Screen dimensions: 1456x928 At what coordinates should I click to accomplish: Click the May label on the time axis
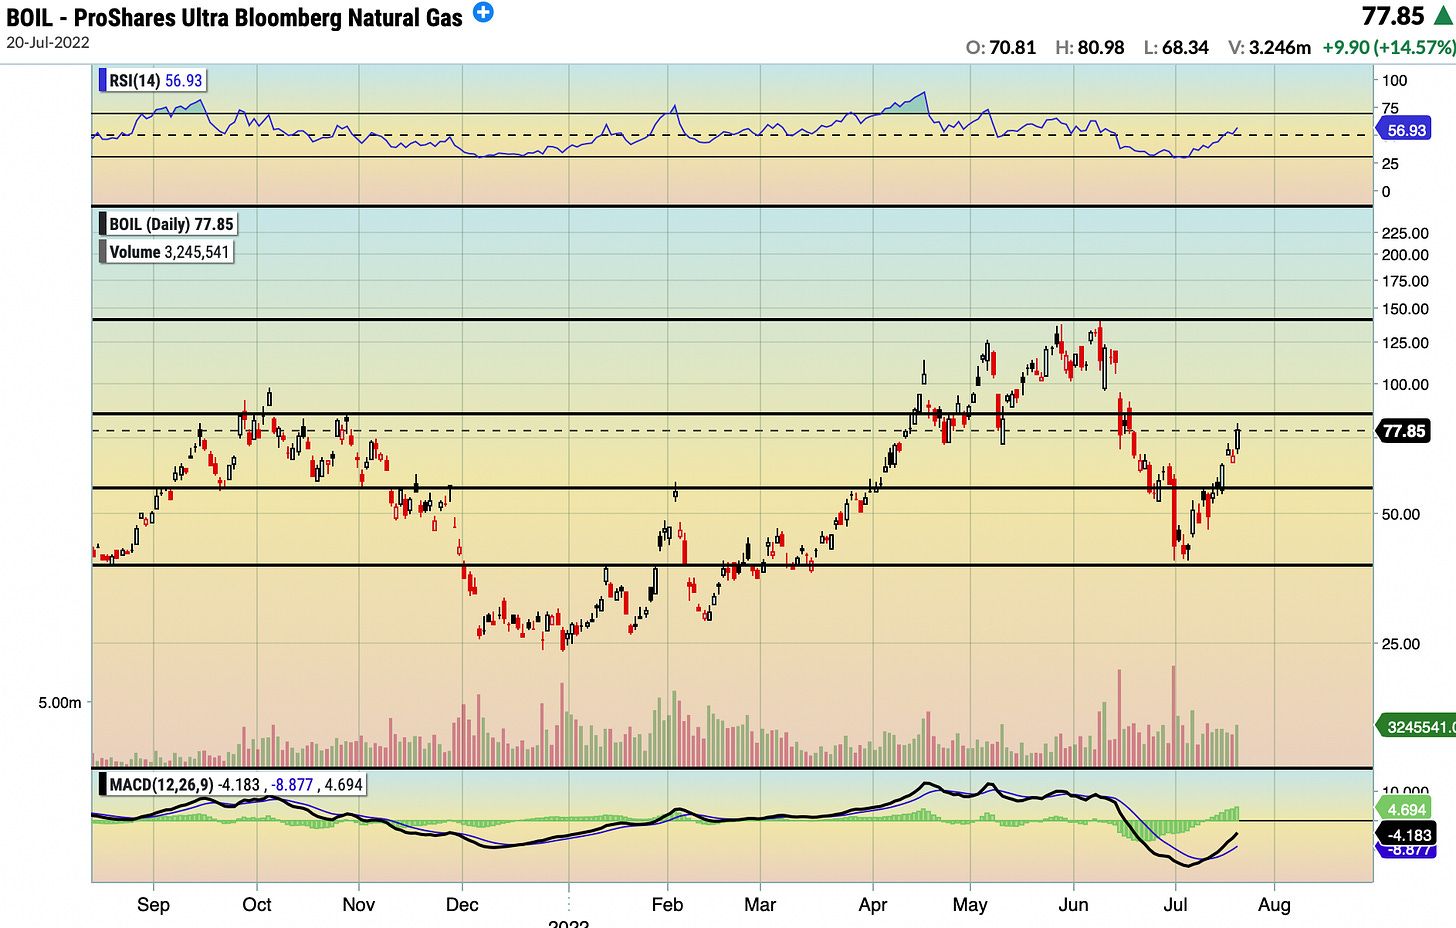[970, 905]
